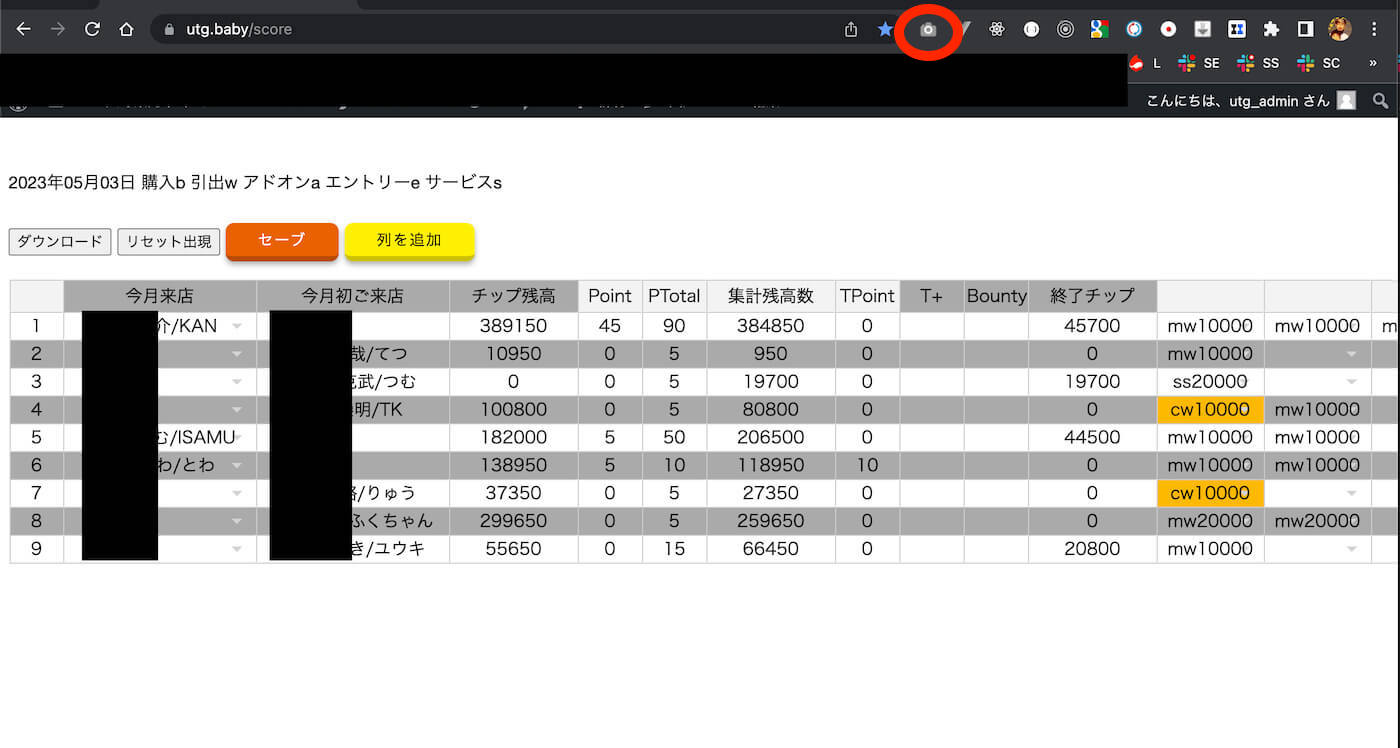Open the profile avatar in Chrome toolbar
Viewport: 1400px width, 748px height.
tap(1339, 30)
